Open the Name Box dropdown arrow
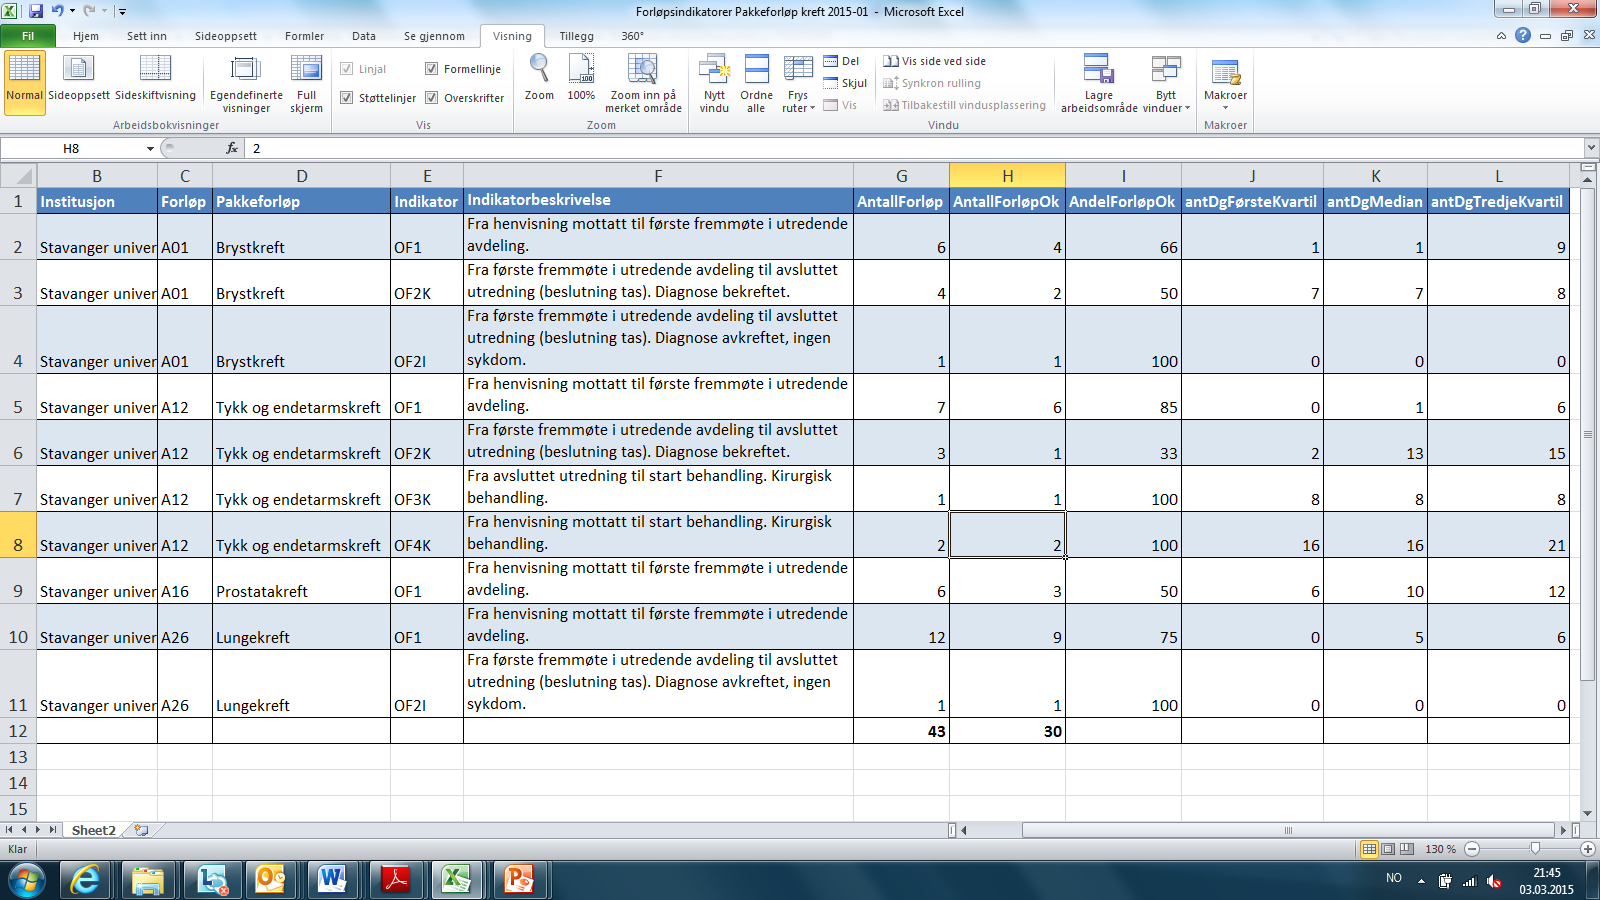The width and height of the screenshot is (1600, 900). click(150, 148)
